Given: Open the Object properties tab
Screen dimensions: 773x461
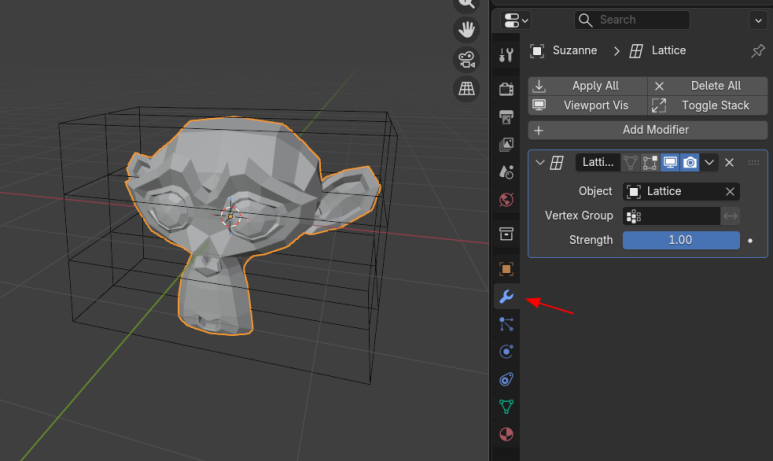Looking at the screenshot, I should 506,269.
